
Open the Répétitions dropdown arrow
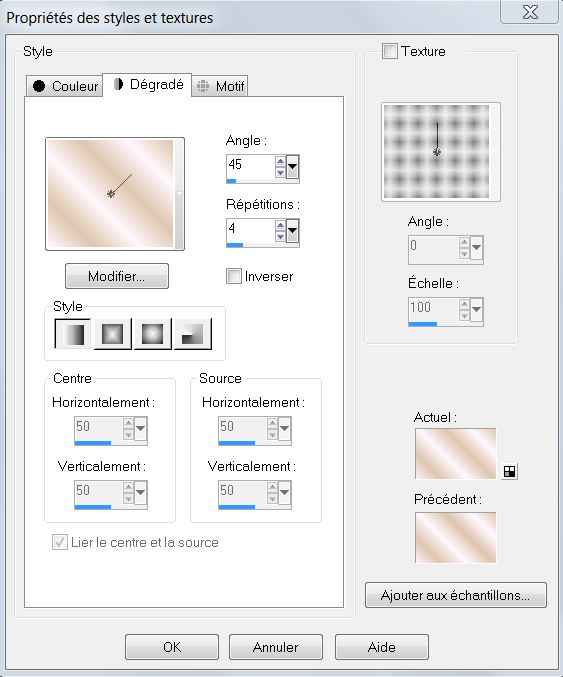tap(292, 231)
